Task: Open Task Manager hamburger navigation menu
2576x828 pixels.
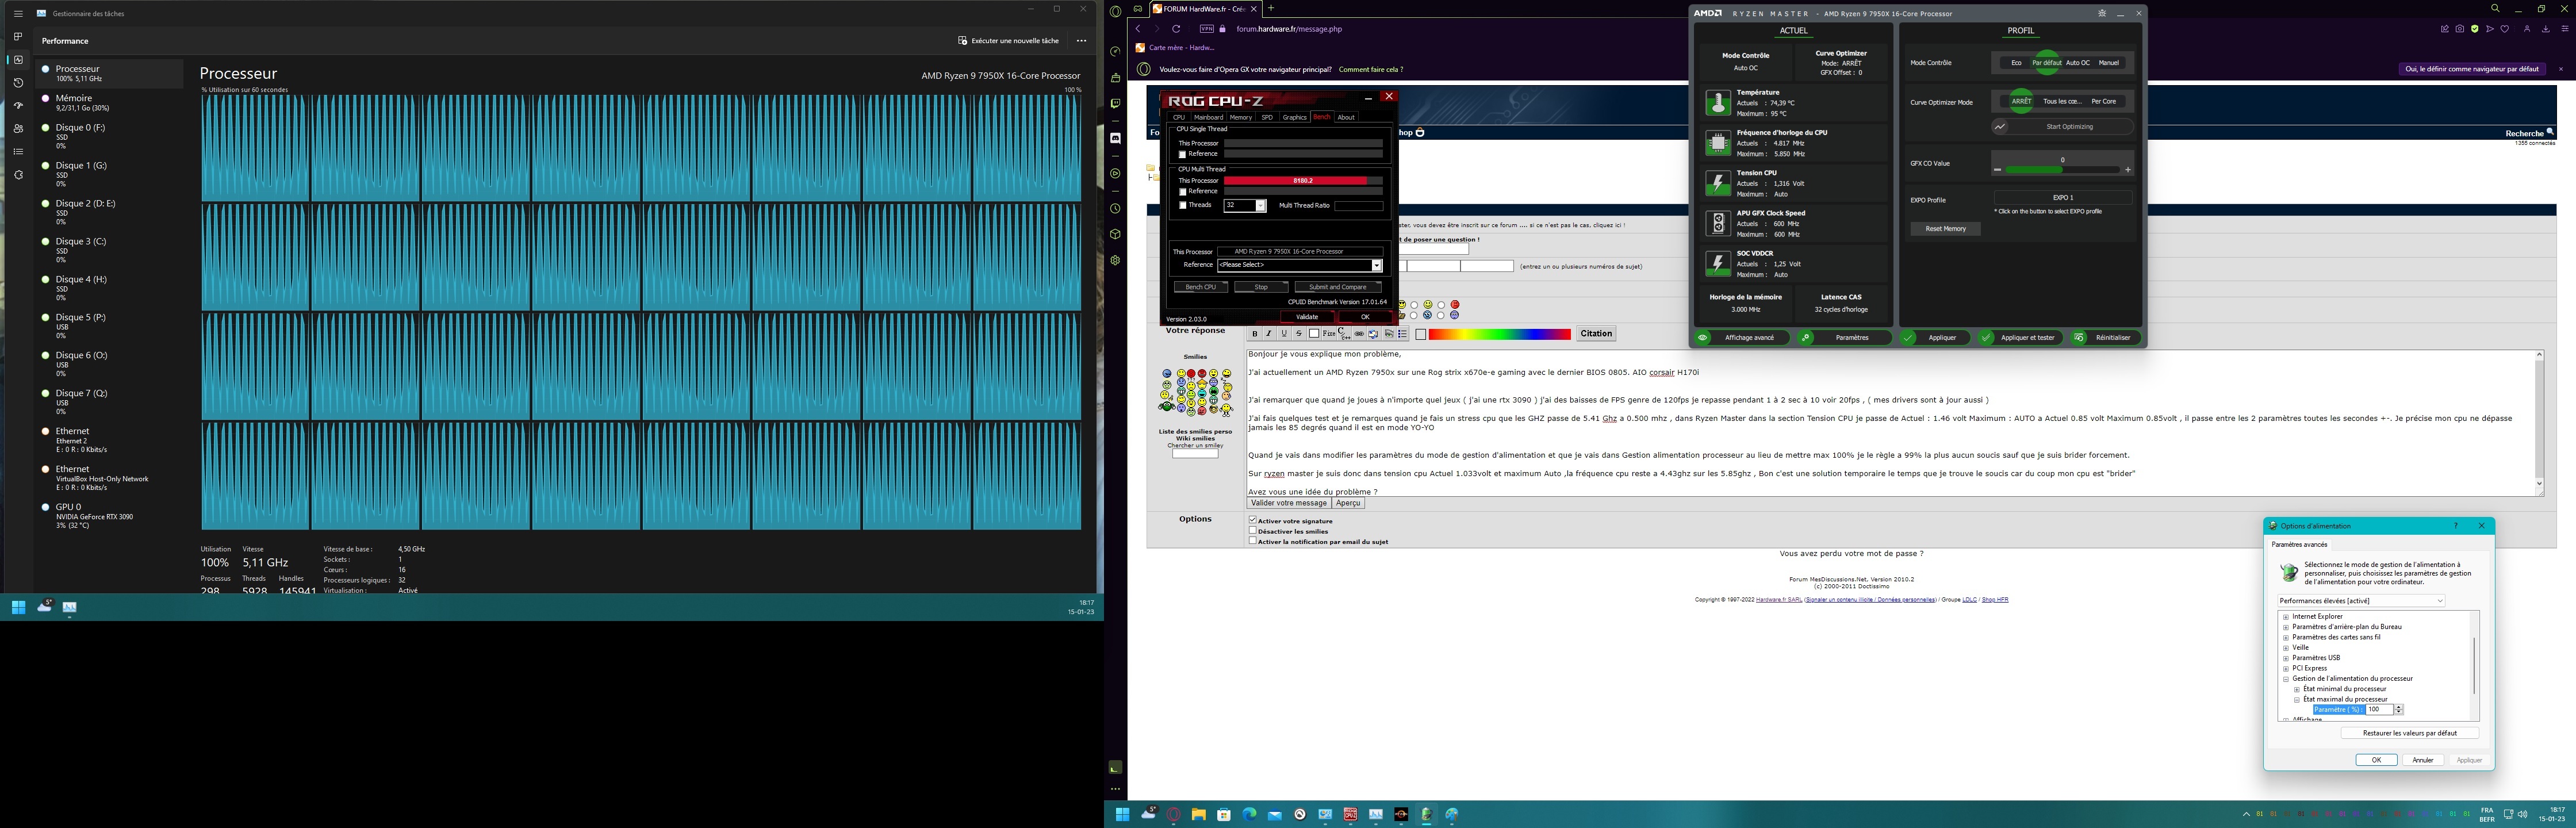Action: (18, 14)
